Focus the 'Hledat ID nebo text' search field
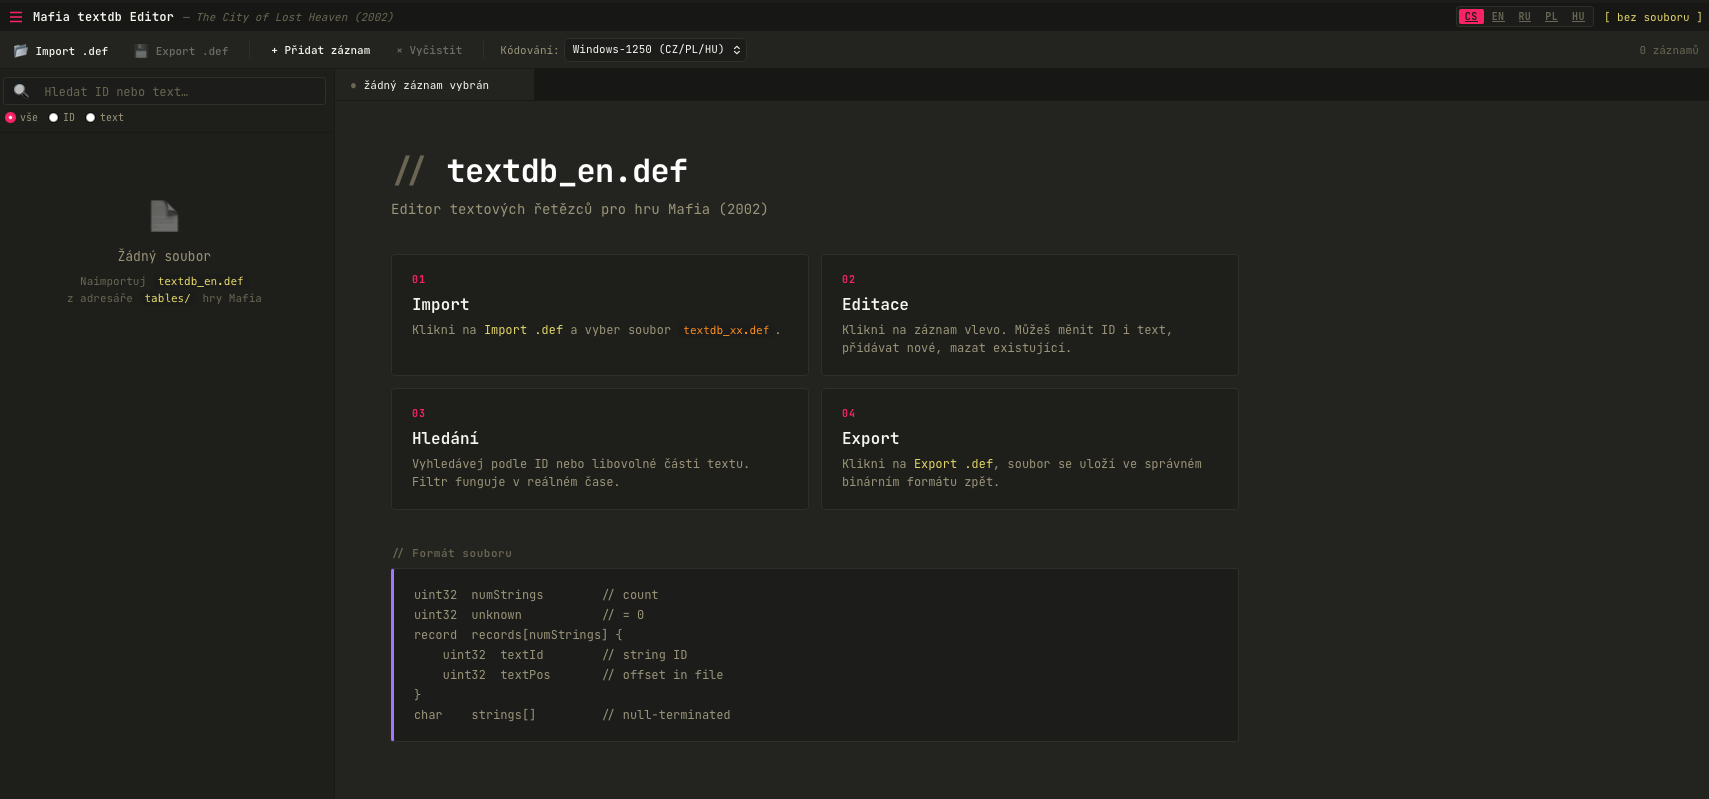This screenshot has height=799, width=1709. [165, 91]
